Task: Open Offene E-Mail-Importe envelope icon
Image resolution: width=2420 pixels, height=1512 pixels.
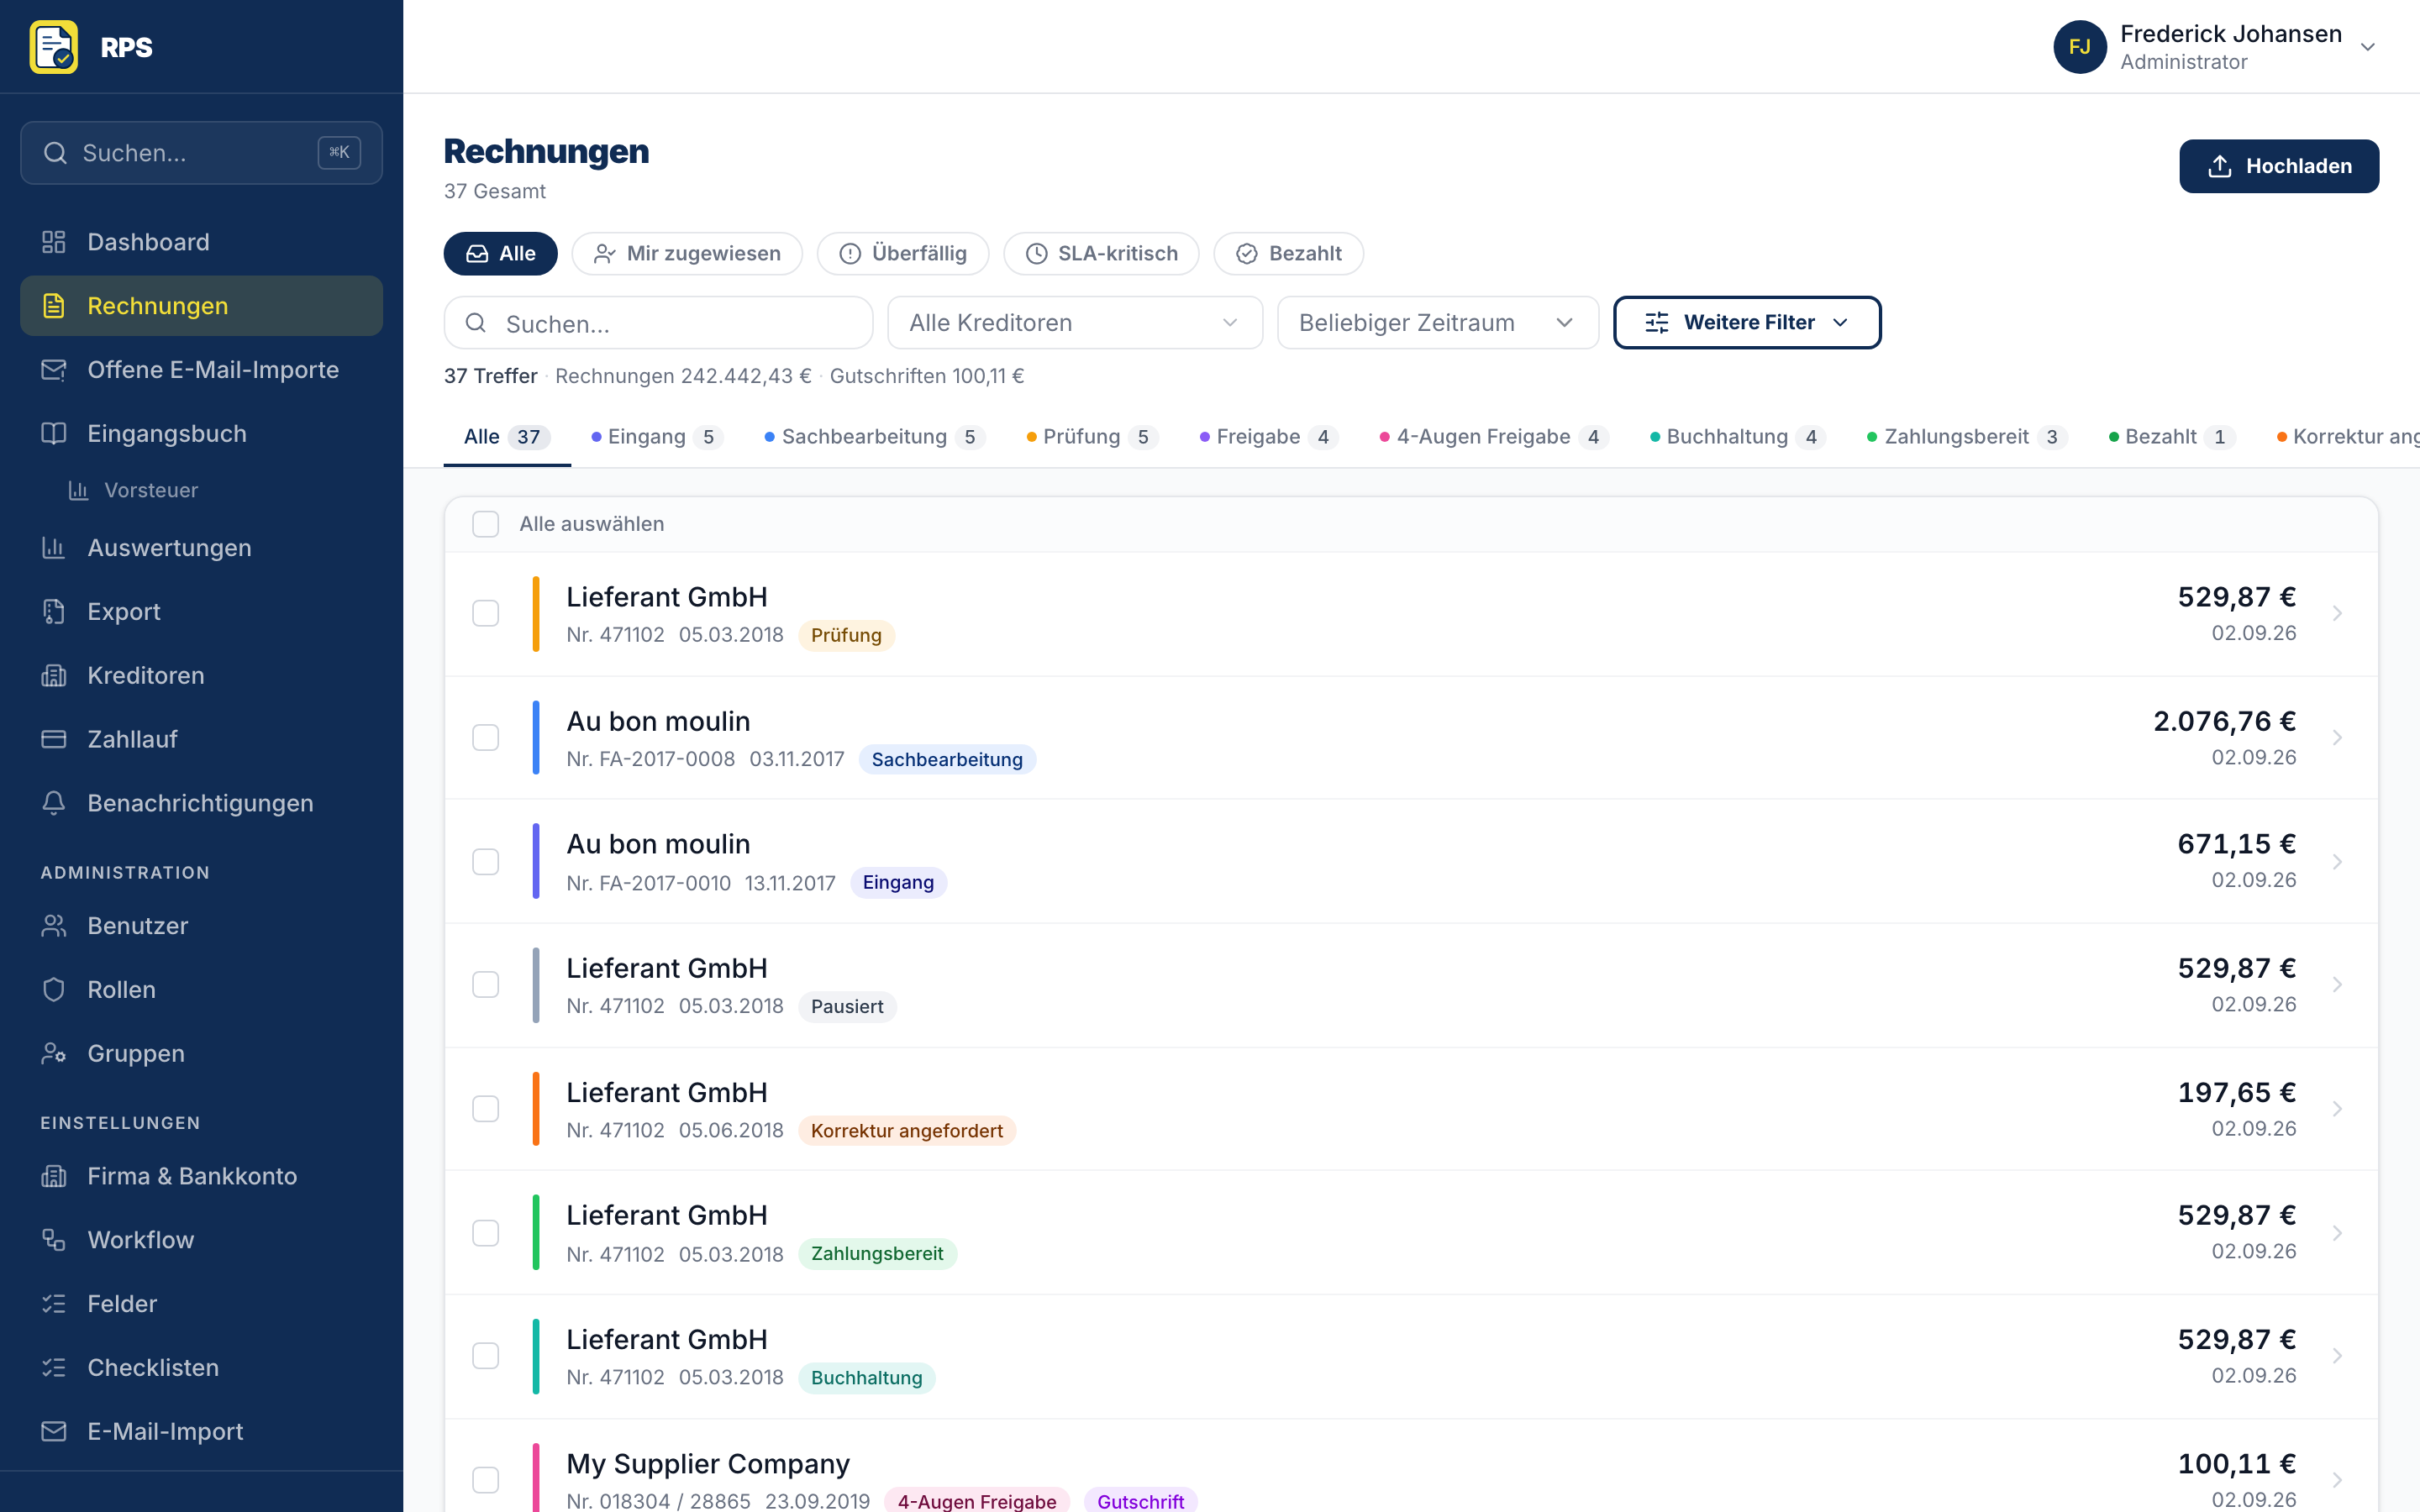Action: pyautogui.click(x=54, y=370)
